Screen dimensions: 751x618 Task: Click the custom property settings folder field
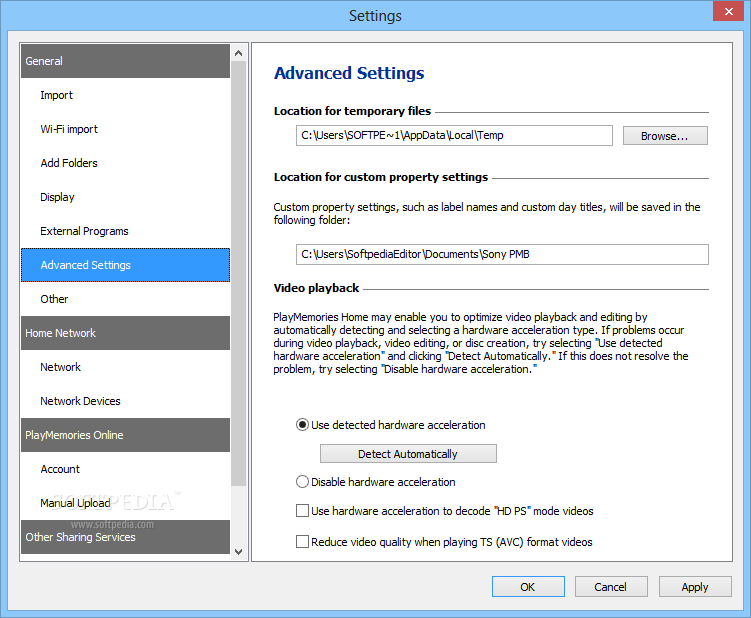[x=502, y=254]
